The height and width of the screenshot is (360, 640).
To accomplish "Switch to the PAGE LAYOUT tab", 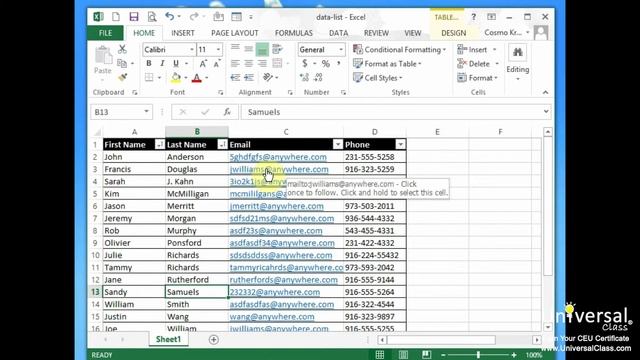I will point(235,33).
